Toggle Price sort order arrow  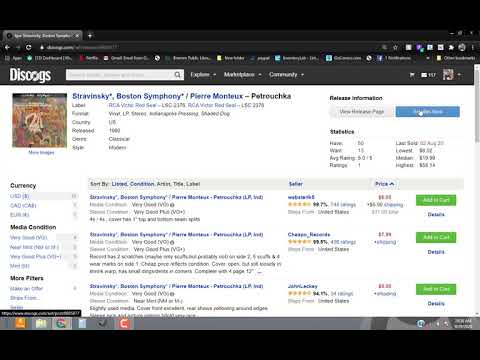tap(392, 184)
